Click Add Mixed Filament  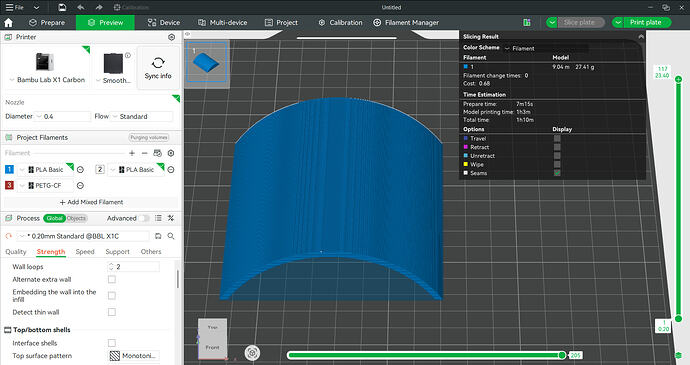(x=91, y=202)
